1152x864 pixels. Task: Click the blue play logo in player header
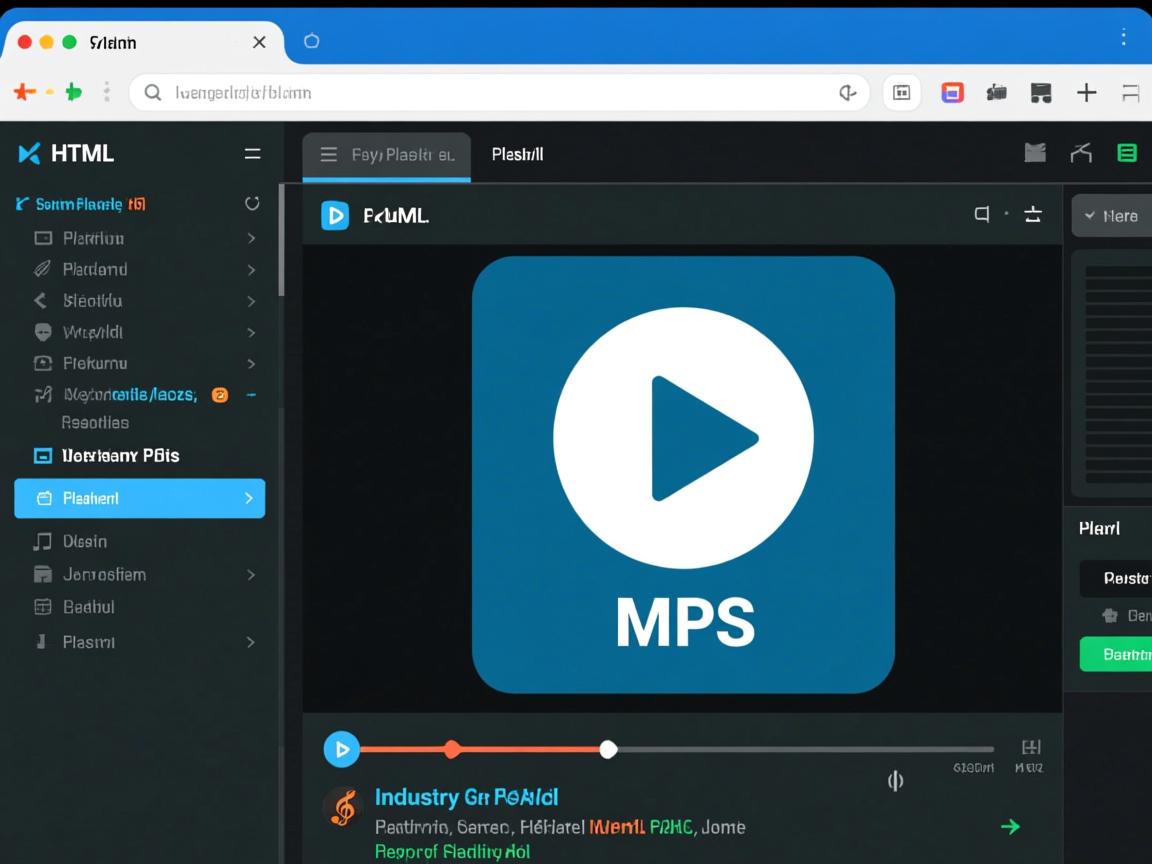pyautogui.click(x=335, y=215)
